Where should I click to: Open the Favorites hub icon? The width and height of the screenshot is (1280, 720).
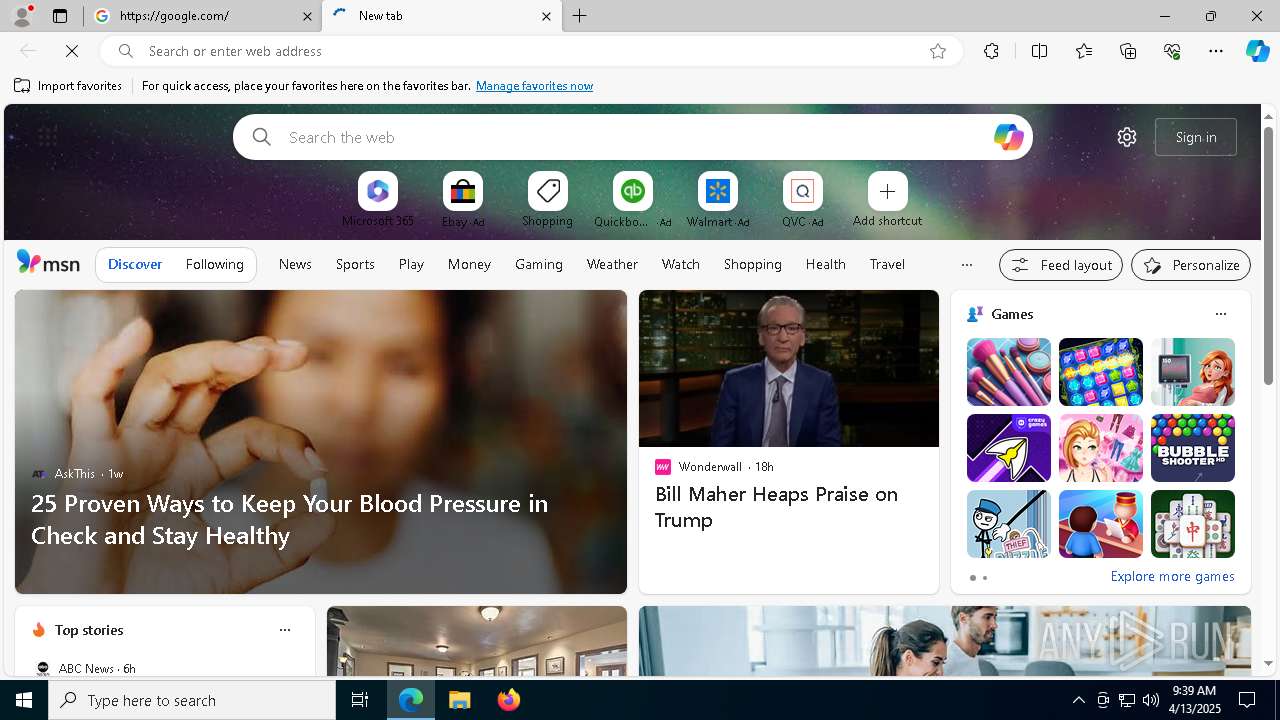pyautogui.click(x=1084, y=51)
